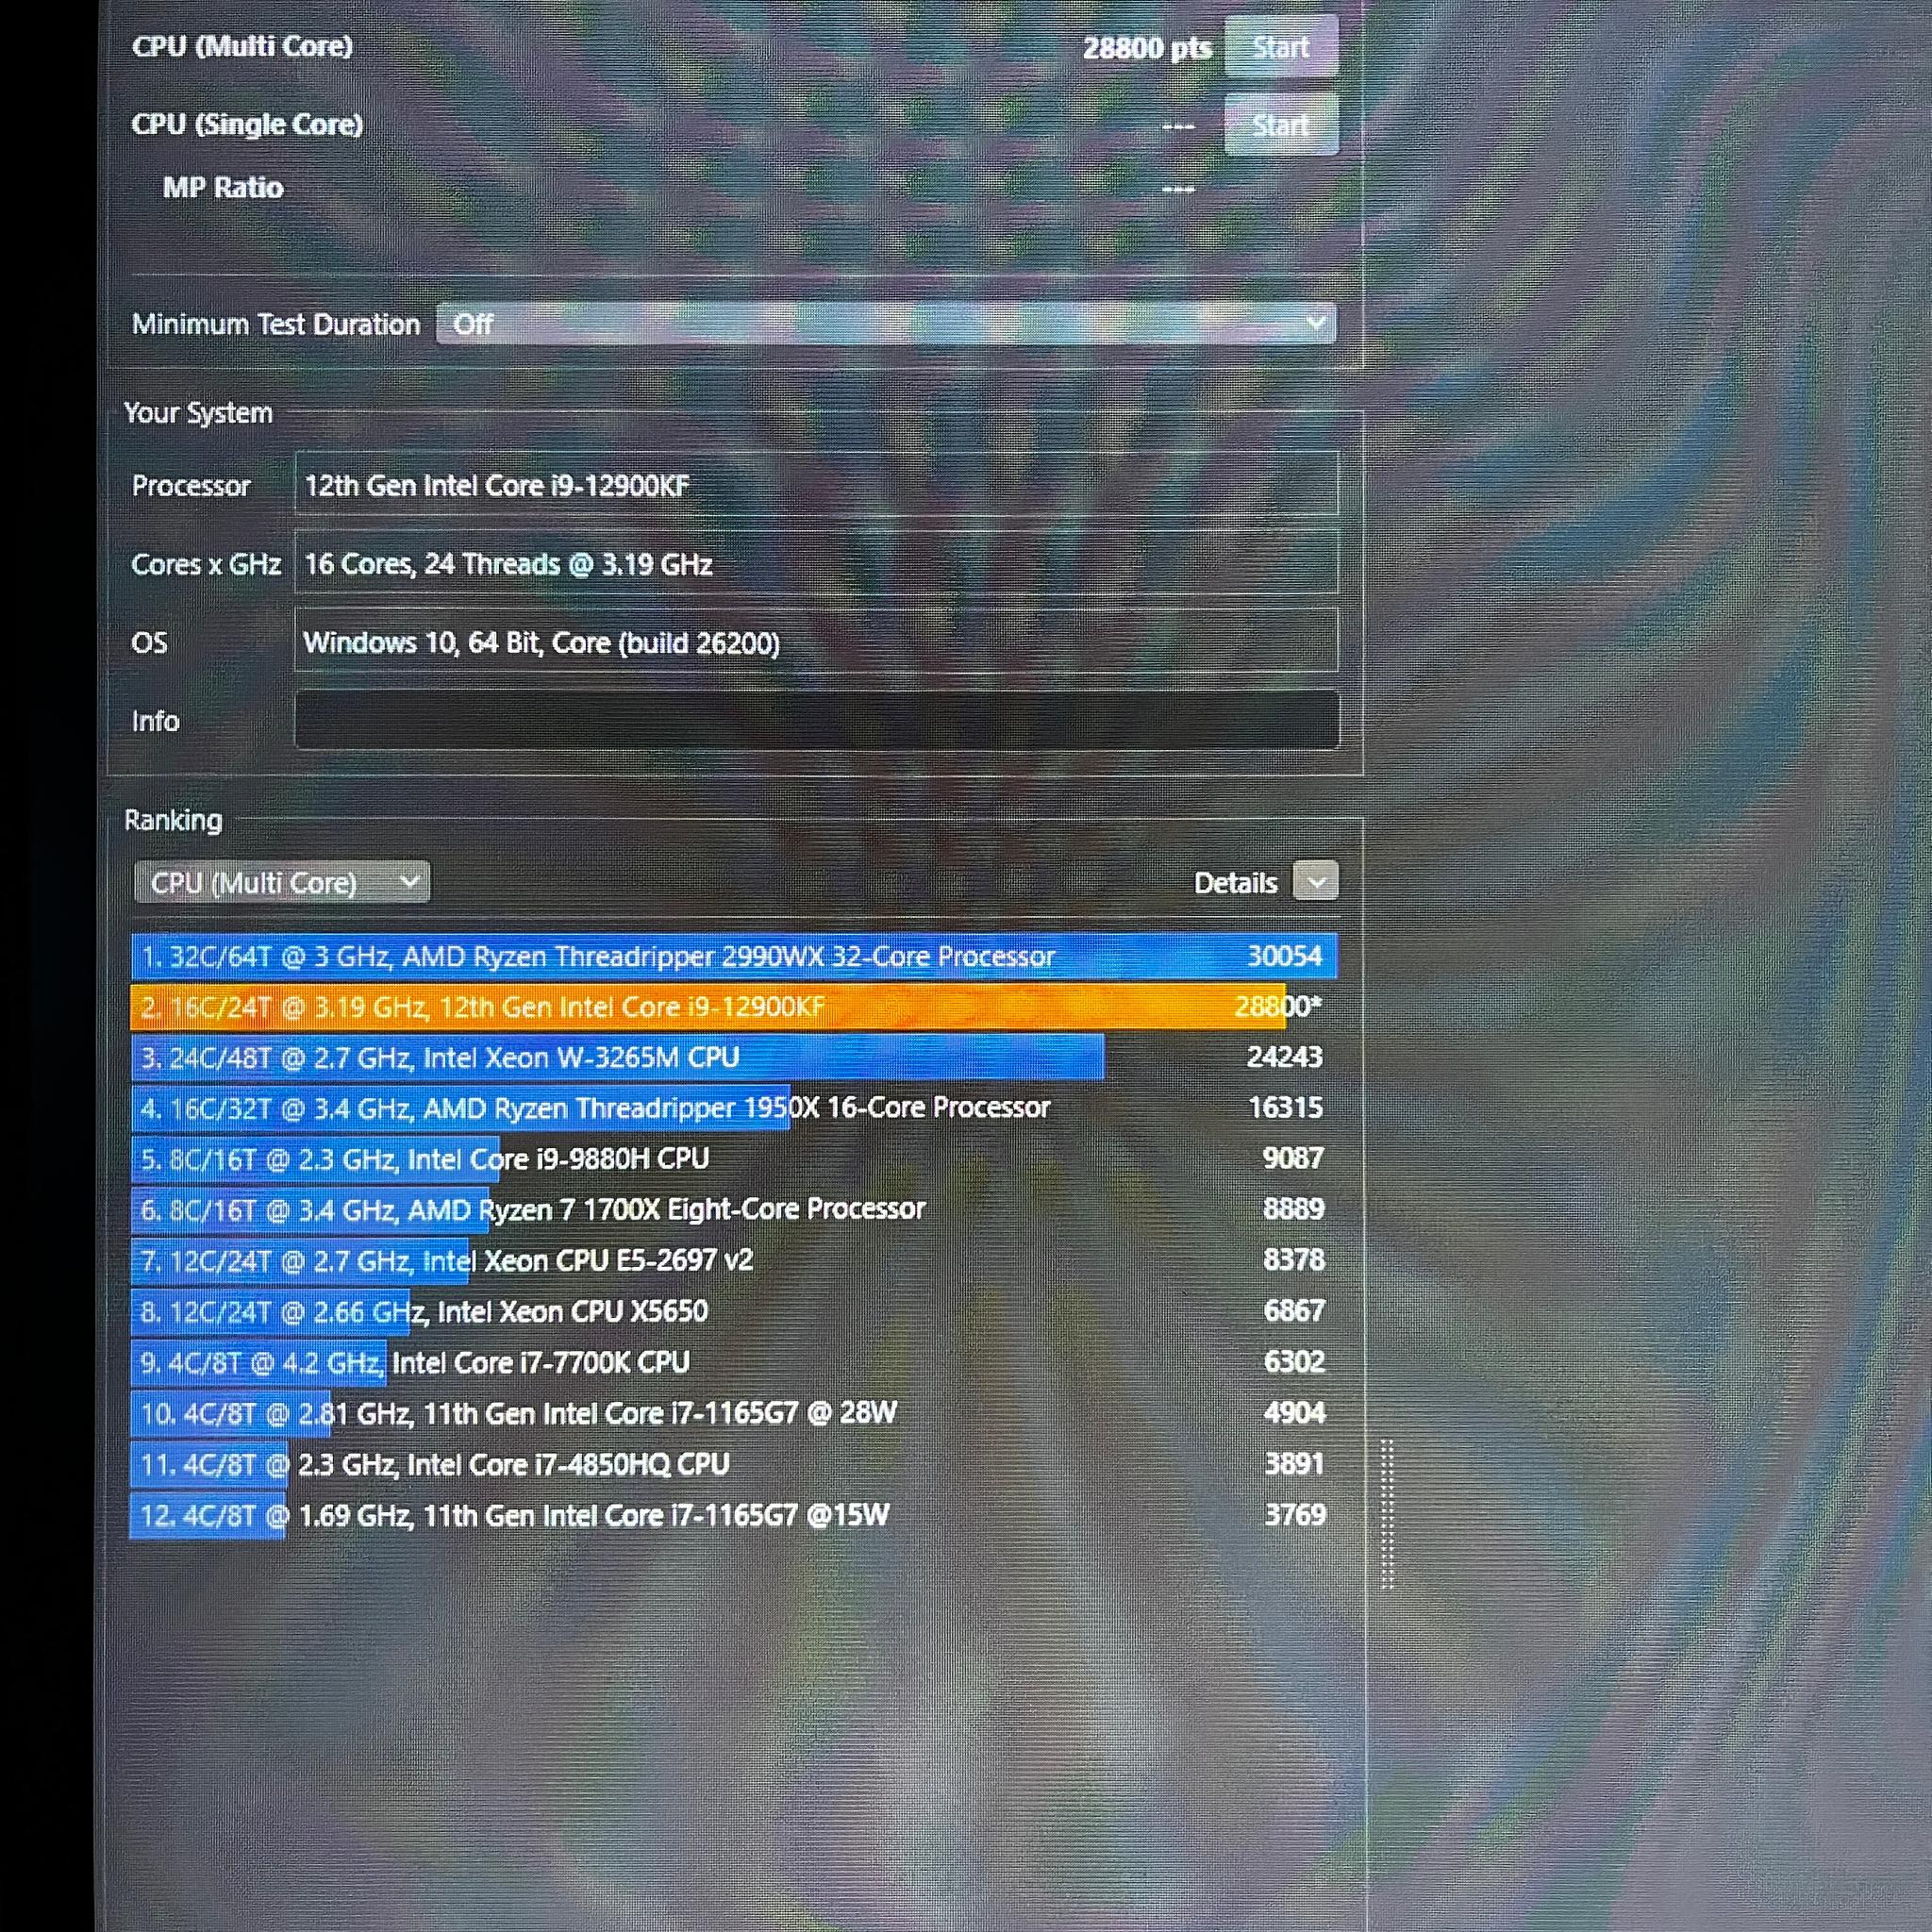
Task: Start the CPU (Multi Core) benchmark
Action: (x=1281, y=47)
